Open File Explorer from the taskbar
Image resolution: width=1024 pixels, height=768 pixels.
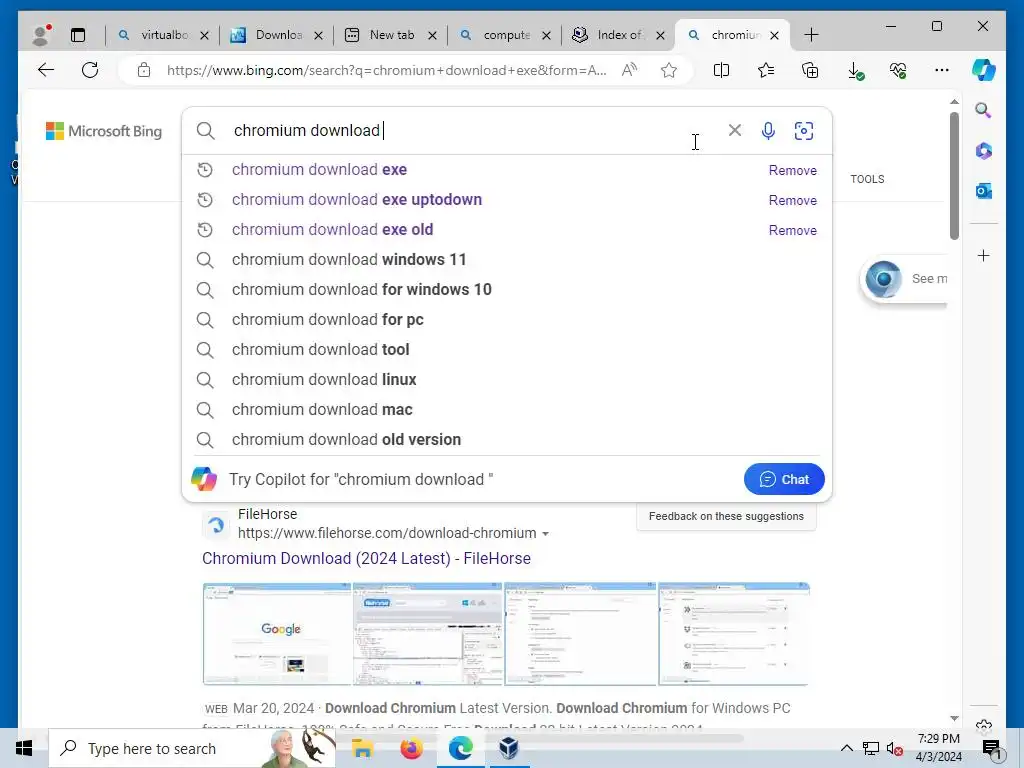[x=362, y=748]
